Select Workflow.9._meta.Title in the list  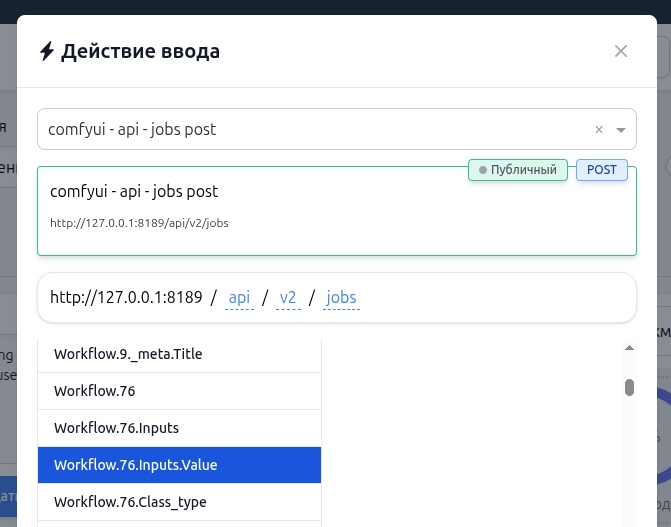click(x=179, y=354)
